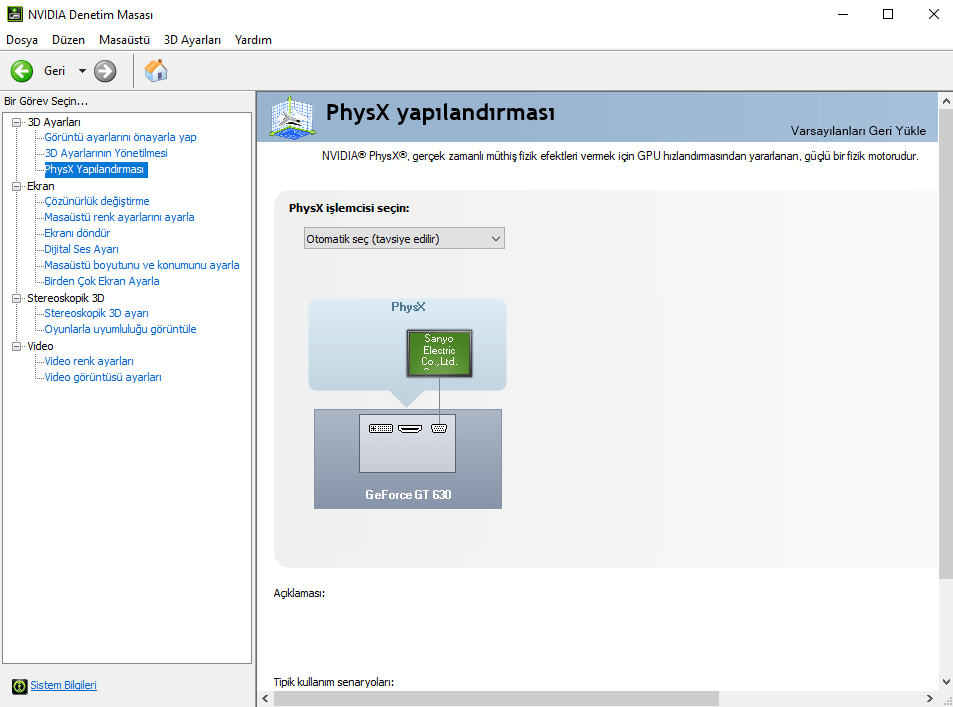Open the Masaüstü menu
Image resolution: width=953 pixels, height=707 pixels.
point(124,40)
